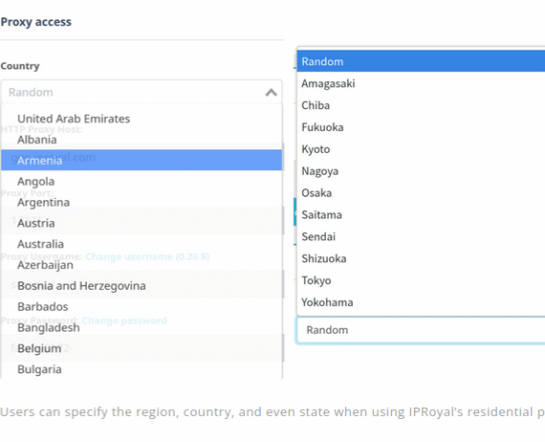Open the city Random select box
This screenshot has width=545, height=442.
[x=421, y=330]
